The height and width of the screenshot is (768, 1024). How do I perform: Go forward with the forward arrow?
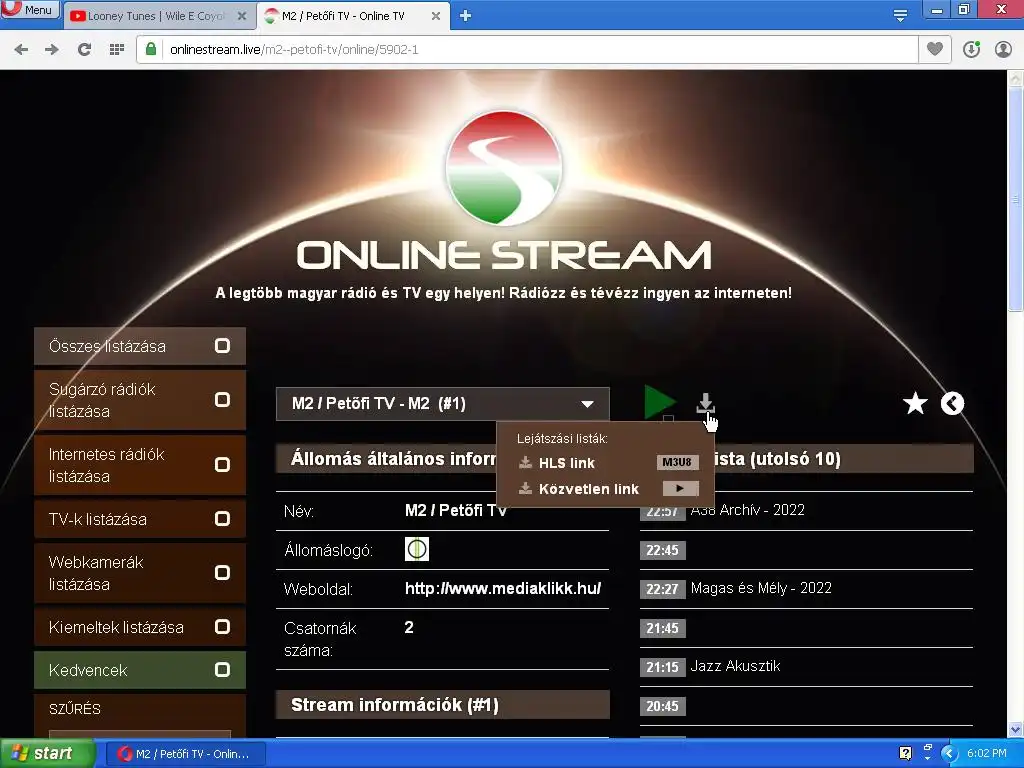click(52, 50)
